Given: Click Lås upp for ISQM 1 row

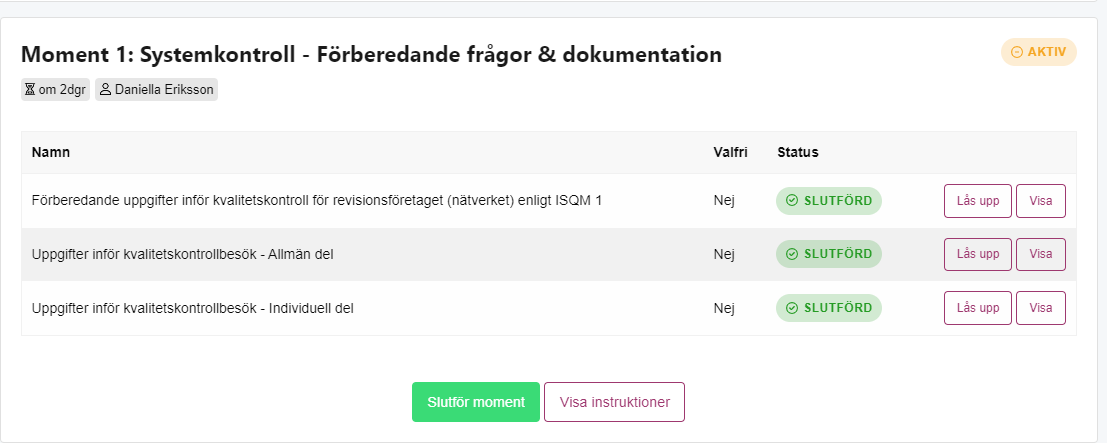Looking at the screenshot, I should click(978, 201).
